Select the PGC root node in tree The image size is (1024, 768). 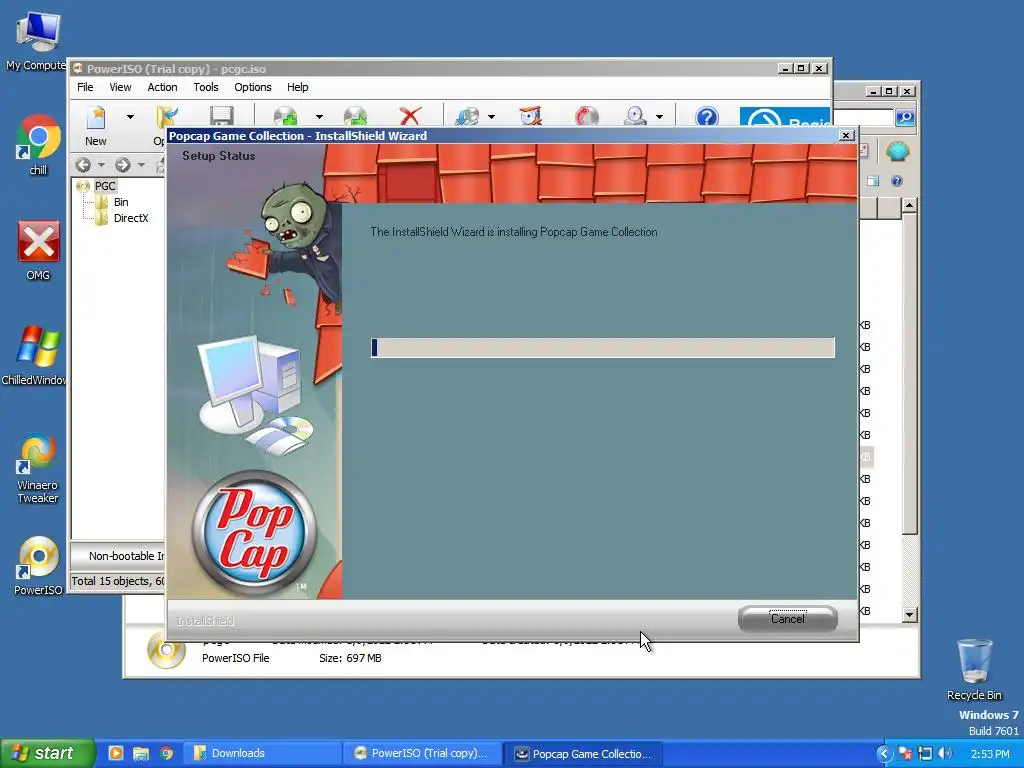click(x=104, y=186)
